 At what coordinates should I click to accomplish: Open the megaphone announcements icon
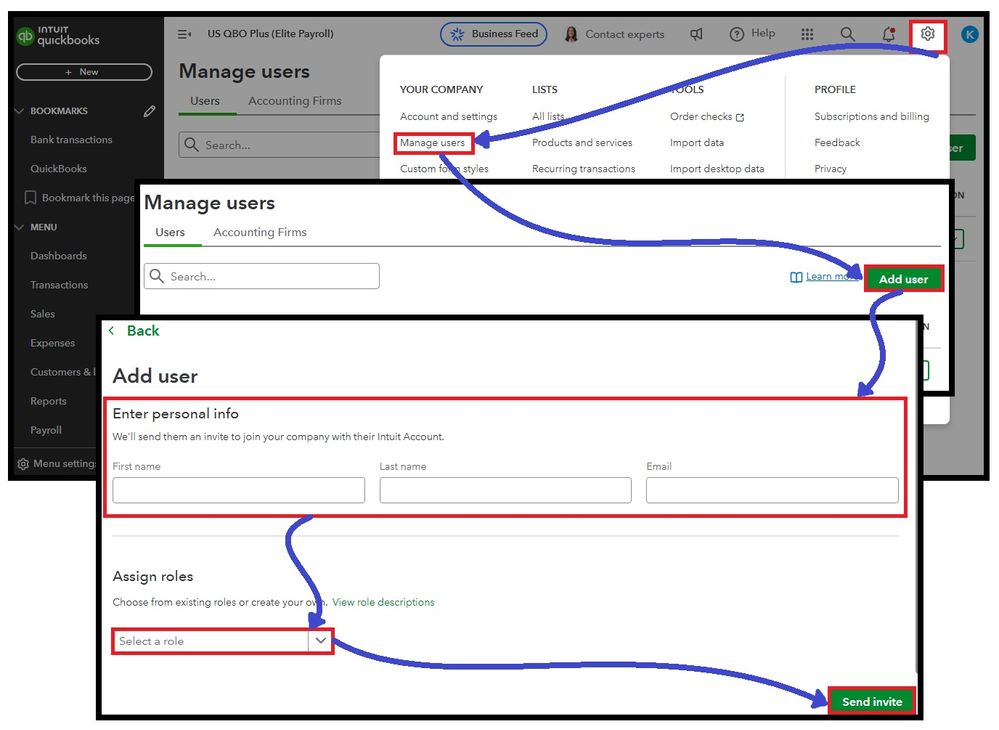[x=696, y=34]
